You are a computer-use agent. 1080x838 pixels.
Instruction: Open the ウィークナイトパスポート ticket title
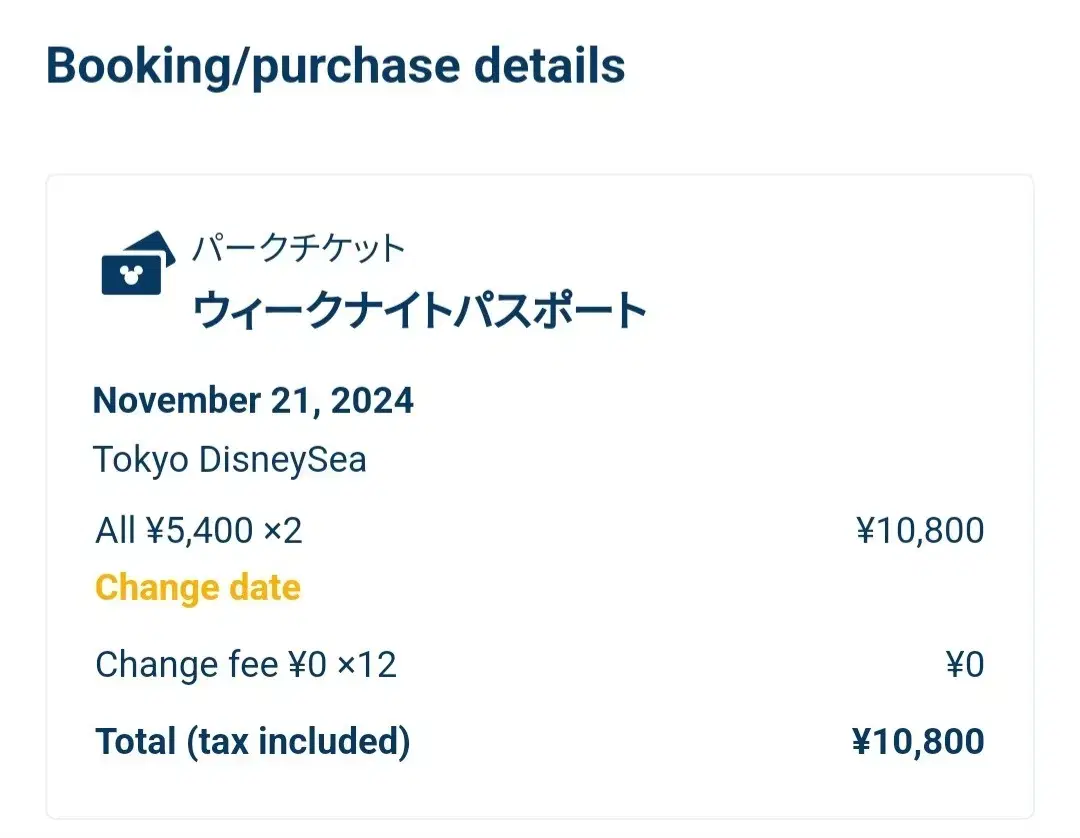(x=419, y=311)
